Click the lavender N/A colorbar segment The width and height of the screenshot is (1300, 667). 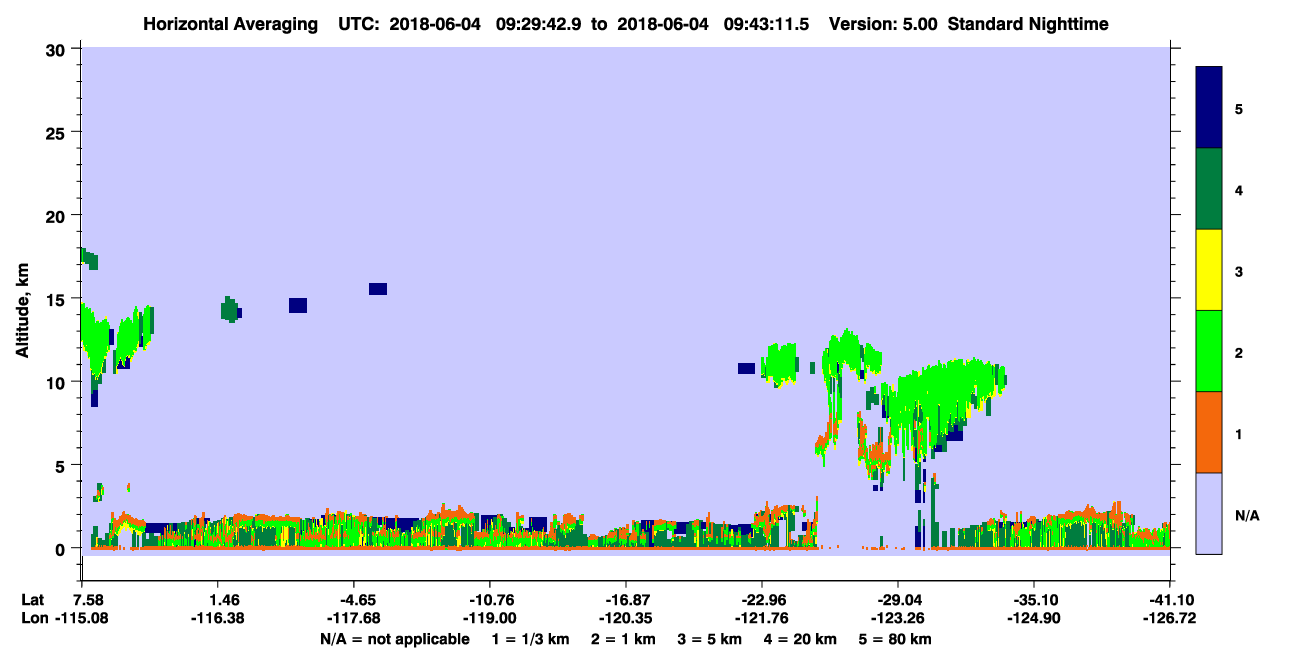pyautogui.click(x=1209, y=512)
